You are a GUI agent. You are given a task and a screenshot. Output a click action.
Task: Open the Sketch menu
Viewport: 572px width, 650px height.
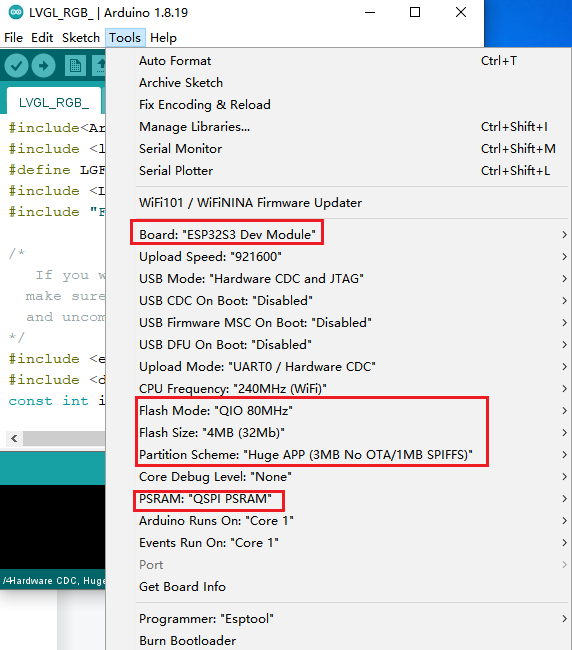pos(81,38)
